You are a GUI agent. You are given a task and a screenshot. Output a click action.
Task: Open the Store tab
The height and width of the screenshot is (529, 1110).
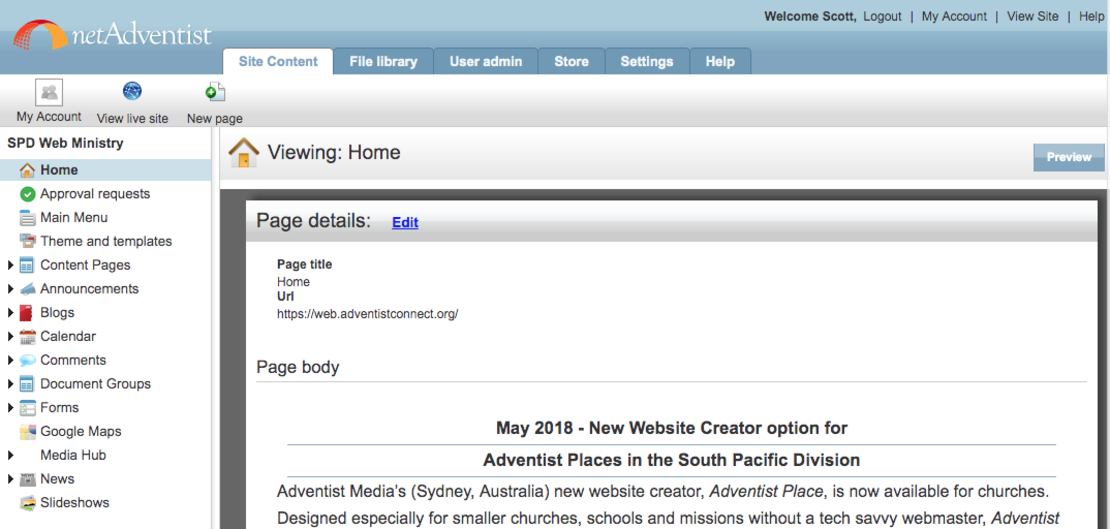571,62
